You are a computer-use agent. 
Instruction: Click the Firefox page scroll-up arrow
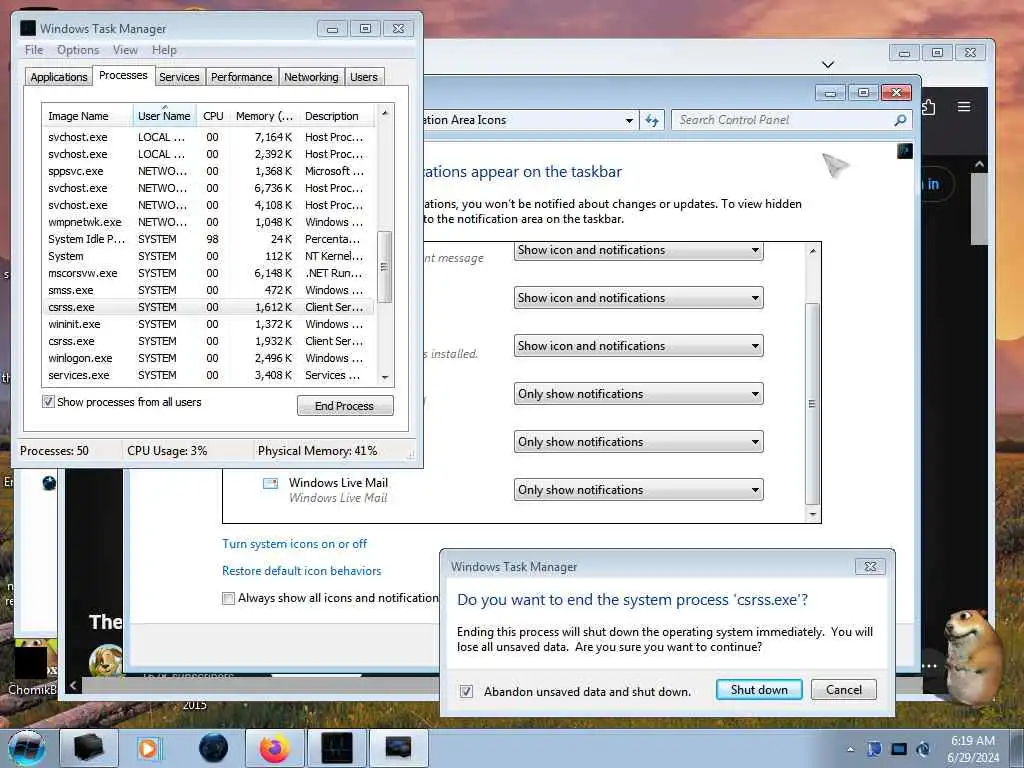(x=979, y=165)
